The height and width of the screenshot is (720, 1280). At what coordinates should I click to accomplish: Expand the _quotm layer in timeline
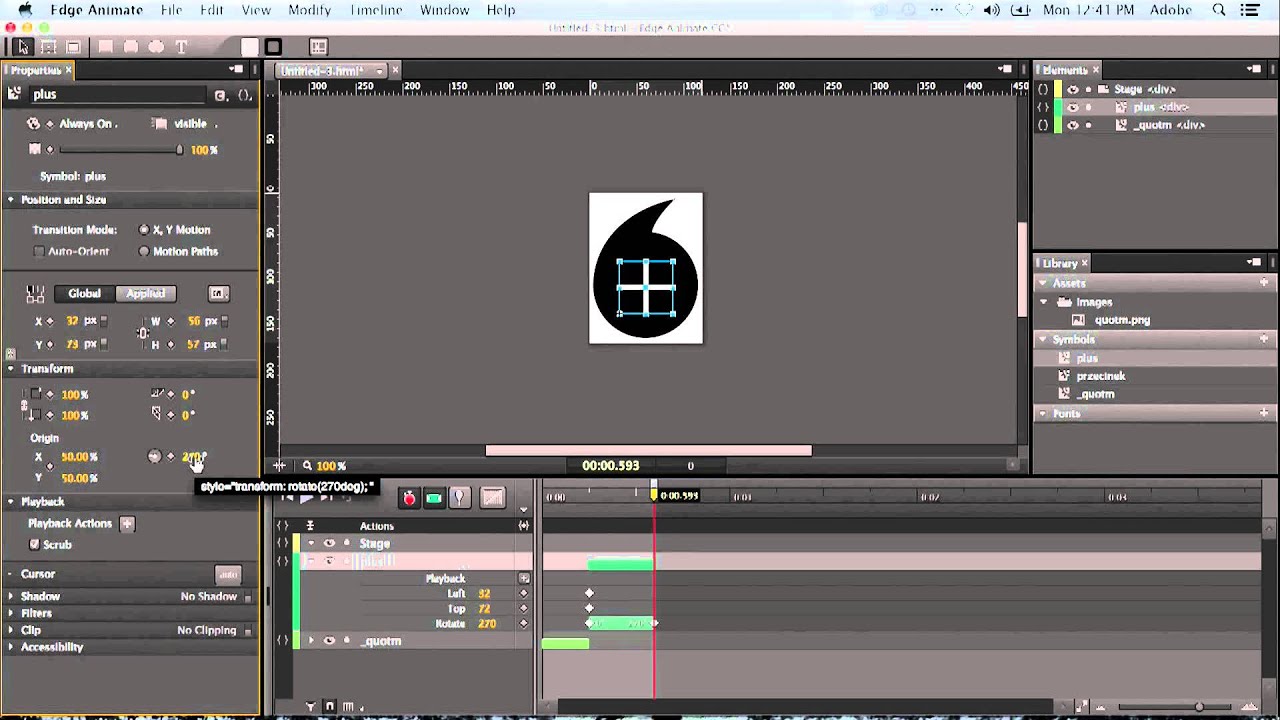[x=311, y=641]
